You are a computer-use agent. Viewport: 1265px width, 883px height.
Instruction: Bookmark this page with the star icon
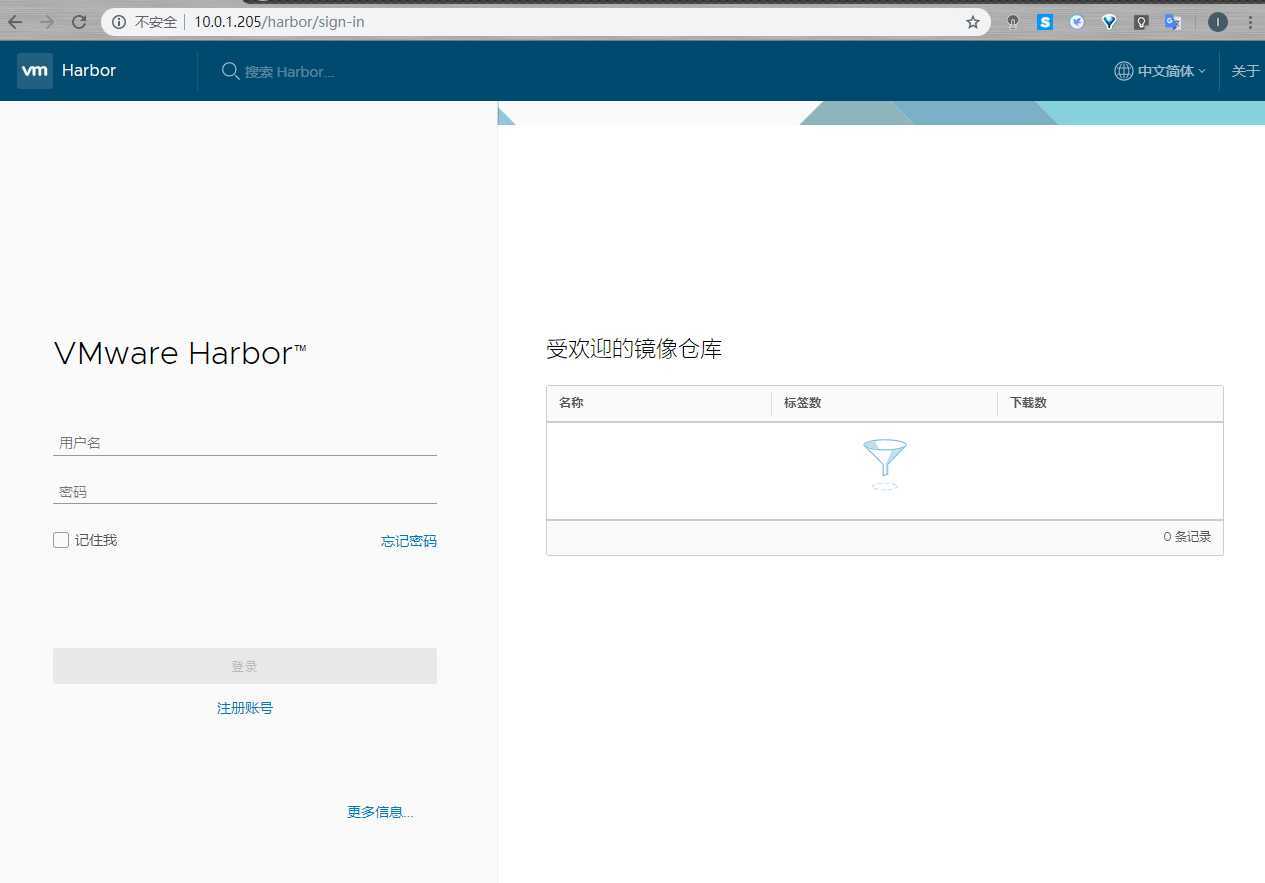972,22
